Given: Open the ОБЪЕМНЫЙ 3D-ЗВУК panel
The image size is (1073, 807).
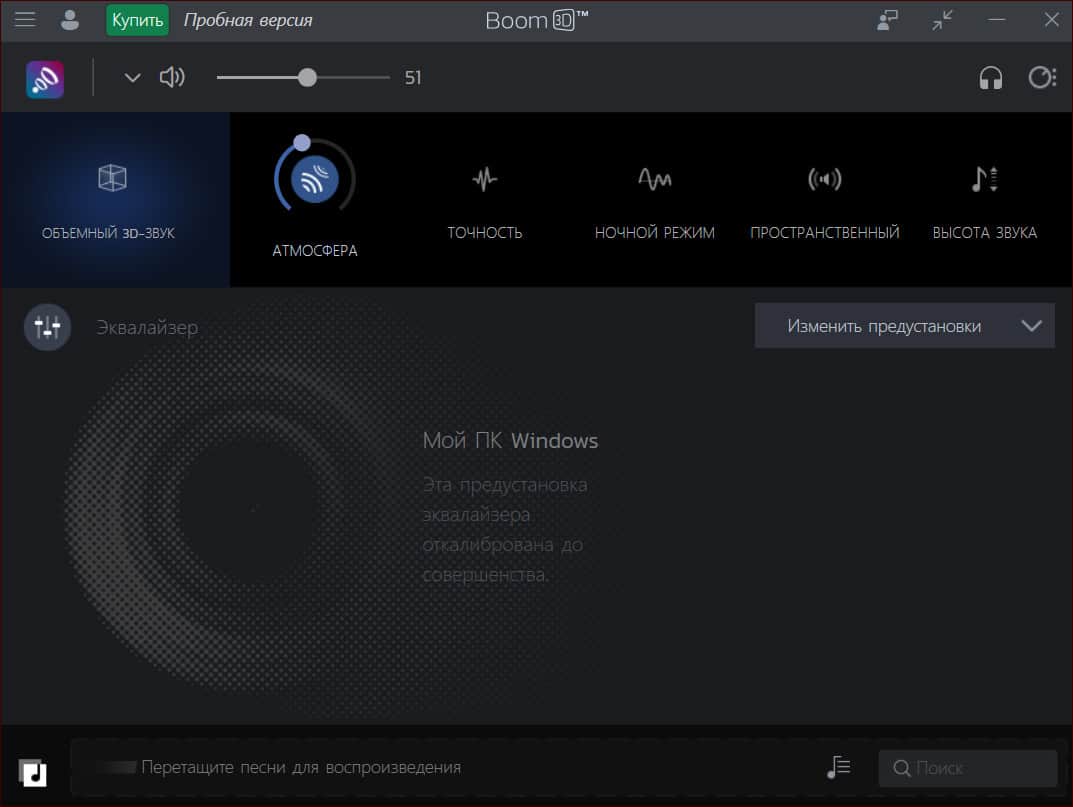Looking at the screenshot, I should click(115, 199).
